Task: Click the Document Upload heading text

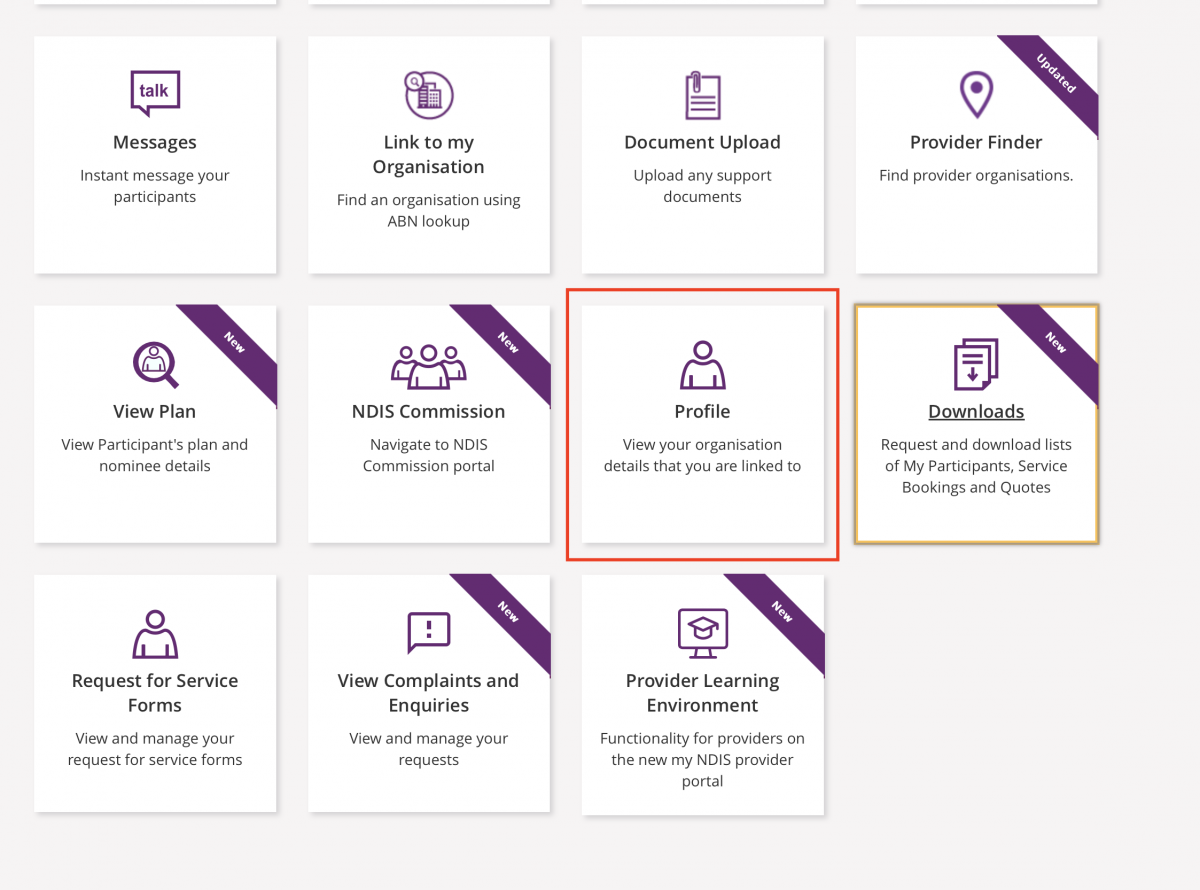Action: (x=702, y=143)
